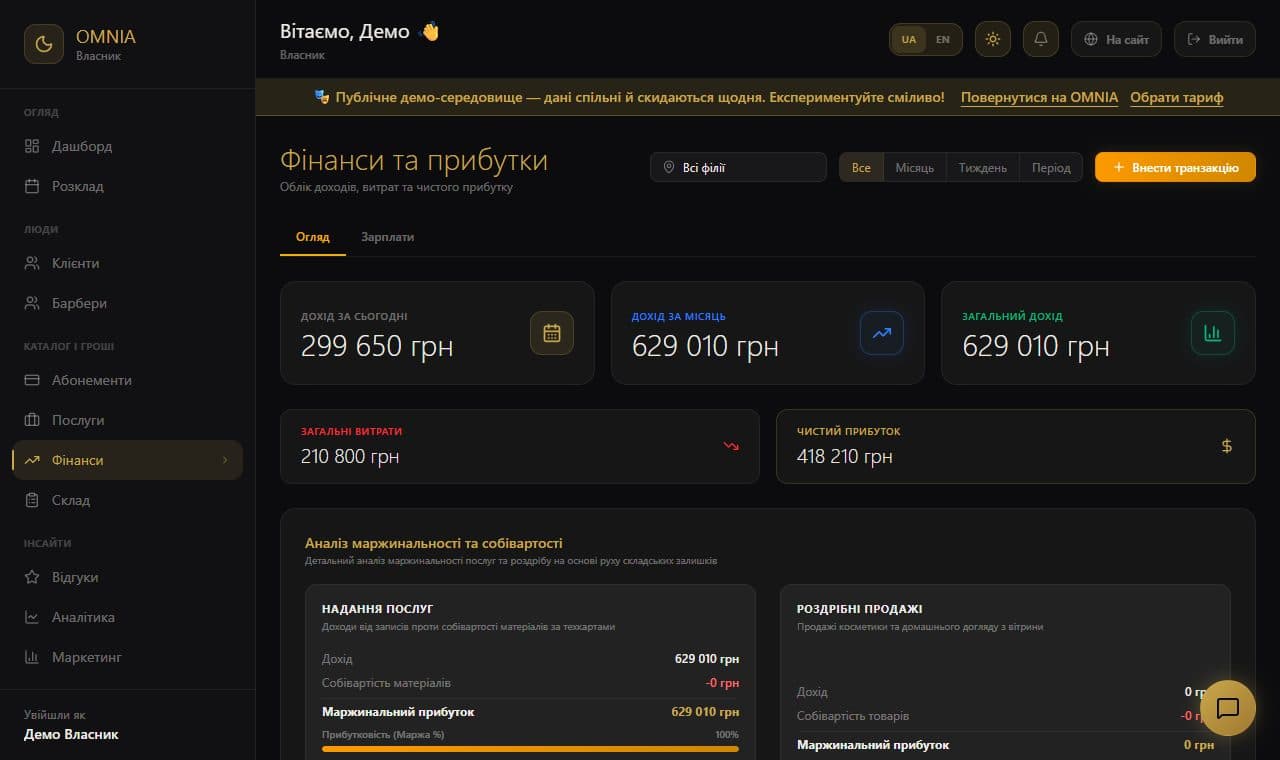The image size is (1280, 760).
Task: Open Розклад calendar in the sidebar
Action: tap(127, 186)
